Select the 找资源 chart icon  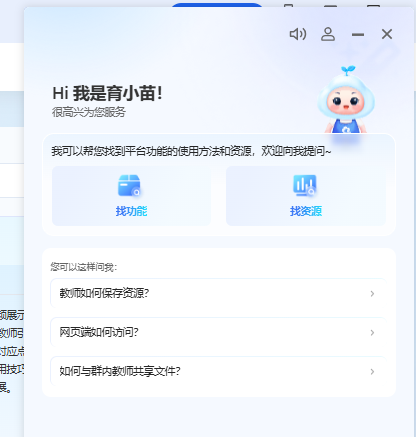pyautogui.click(x=305, y=185)
